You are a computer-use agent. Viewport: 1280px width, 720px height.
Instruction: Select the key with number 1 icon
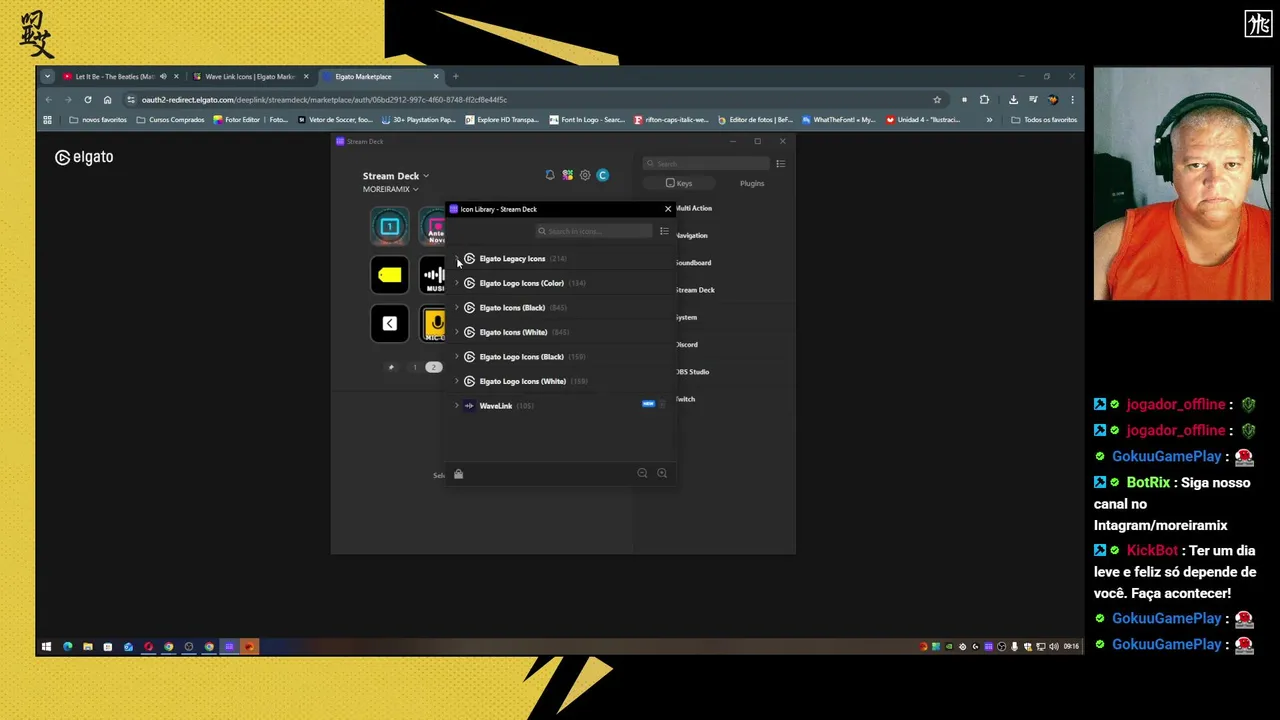(x=390, y=226)
